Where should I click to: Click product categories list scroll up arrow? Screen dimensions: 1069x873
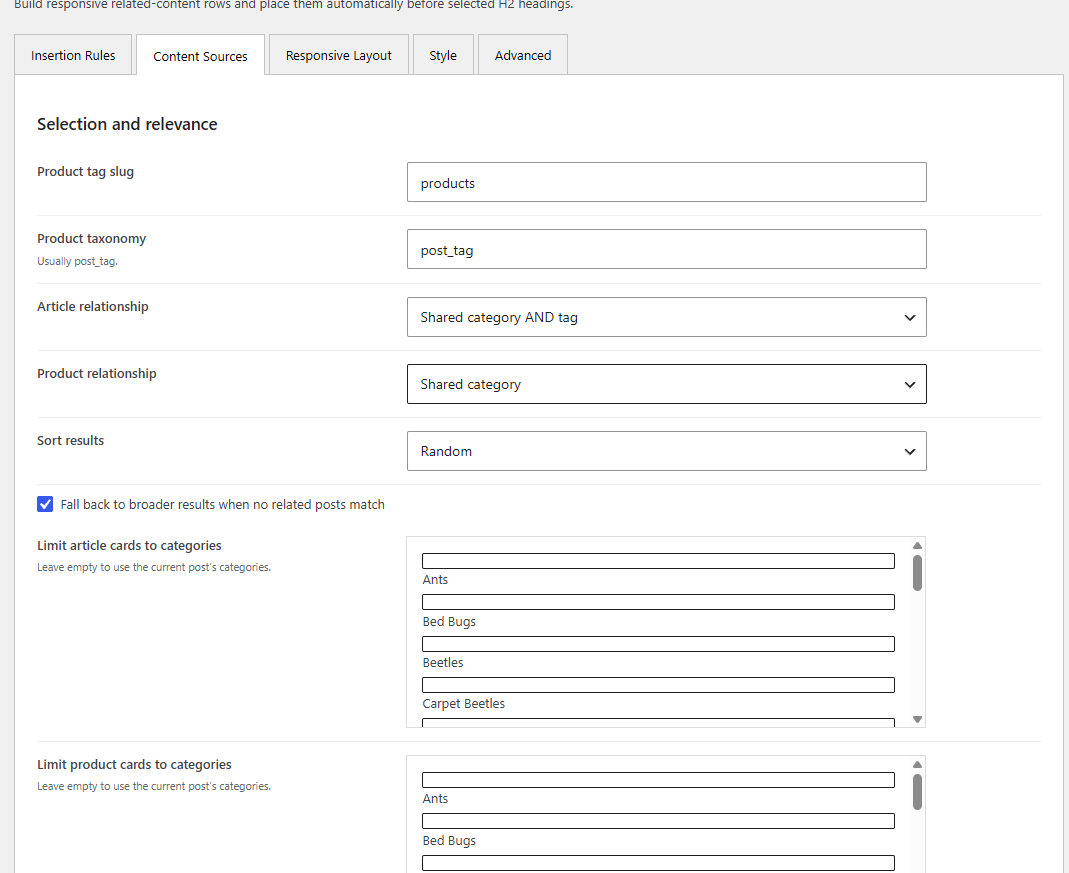(917, 765)
